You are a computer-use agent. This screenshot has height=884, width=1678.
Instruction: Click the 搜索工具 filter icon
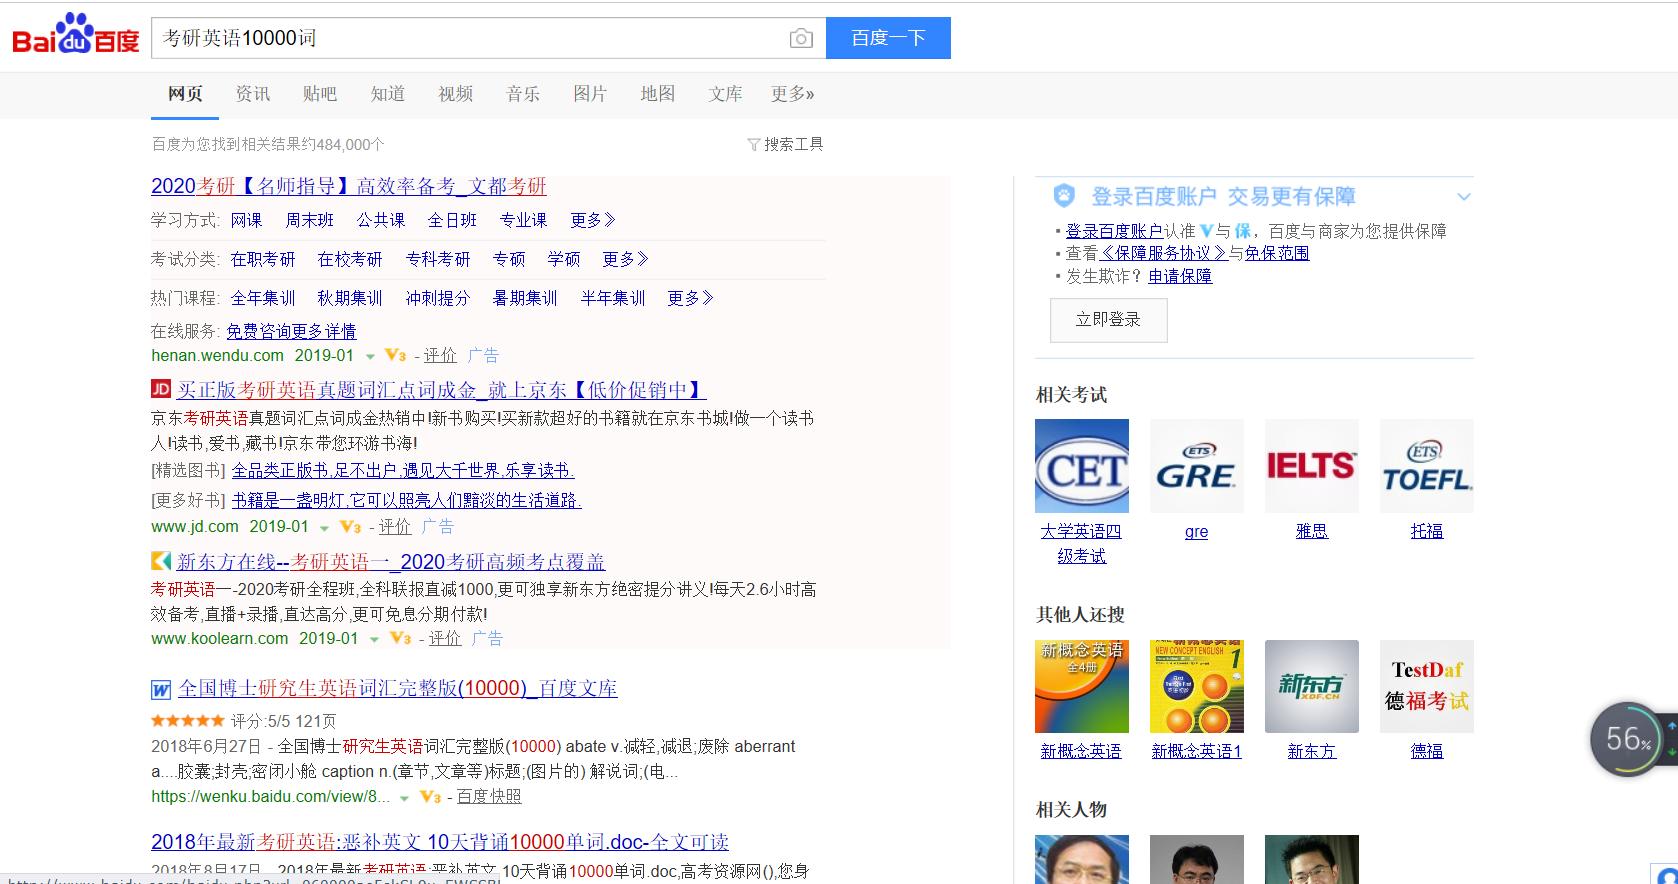[754, 145]
